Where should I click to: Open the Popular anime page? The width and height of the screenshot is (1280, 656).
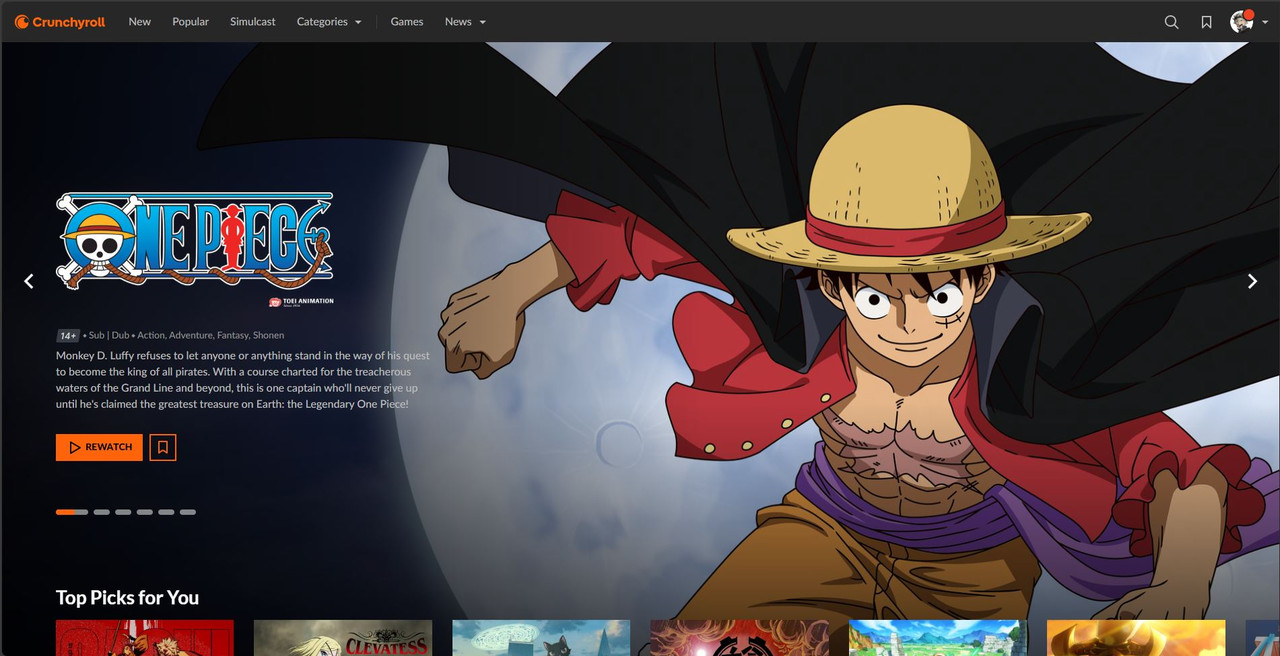point(190,21)
